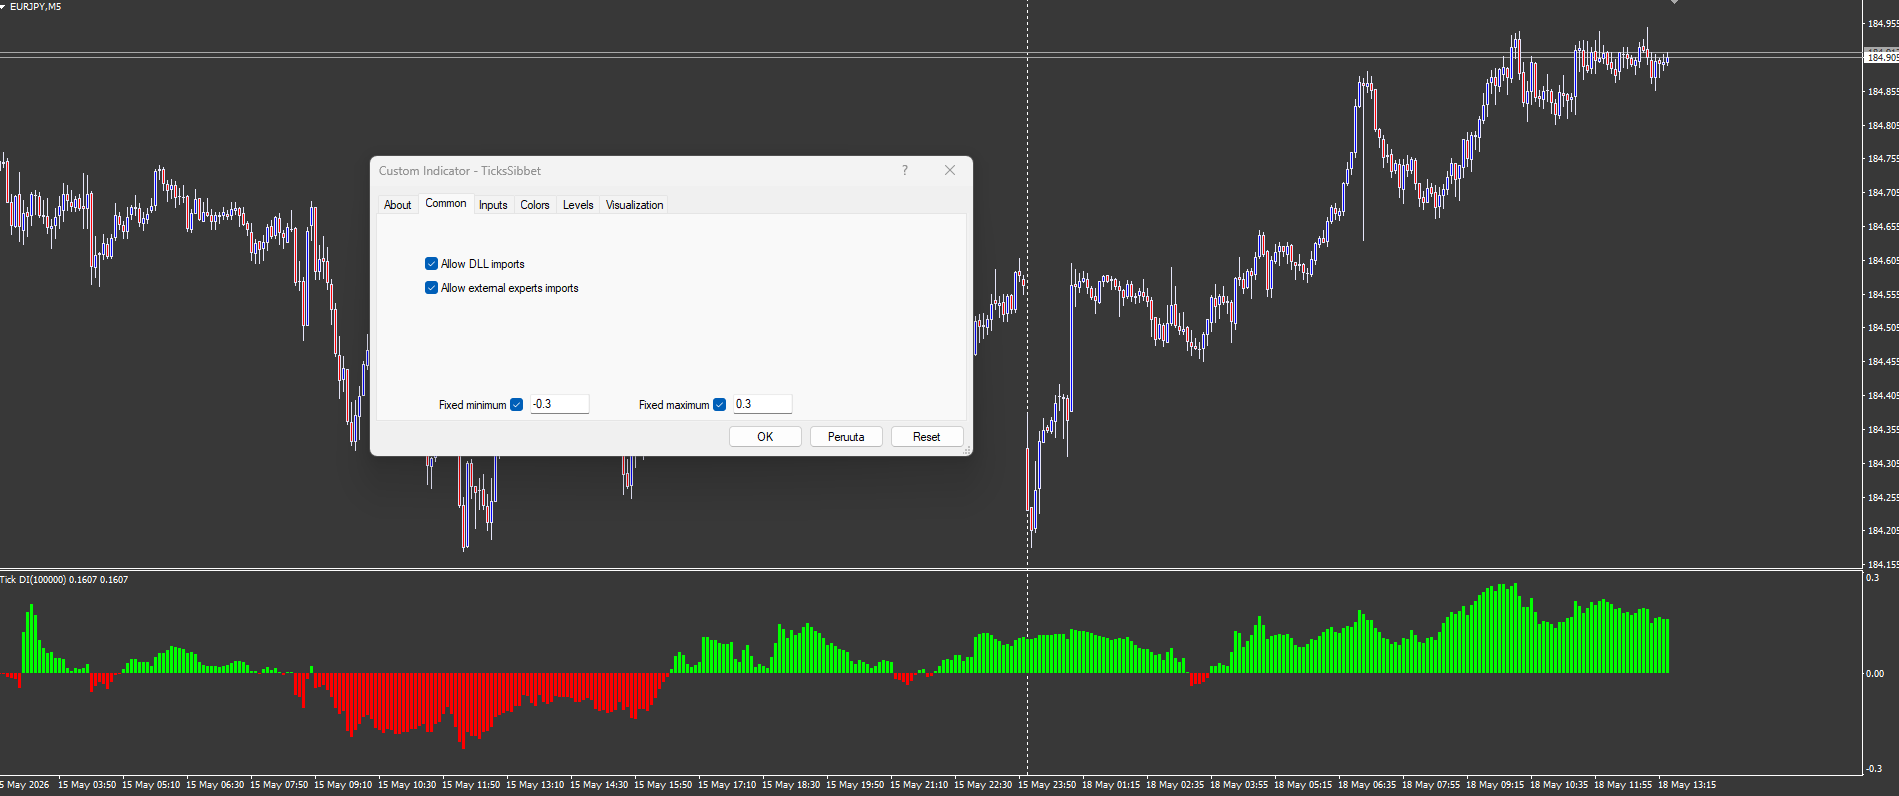Switch to the Colors tab
The height and width of the screenshot is (796, 1899).
pos(535,205)
